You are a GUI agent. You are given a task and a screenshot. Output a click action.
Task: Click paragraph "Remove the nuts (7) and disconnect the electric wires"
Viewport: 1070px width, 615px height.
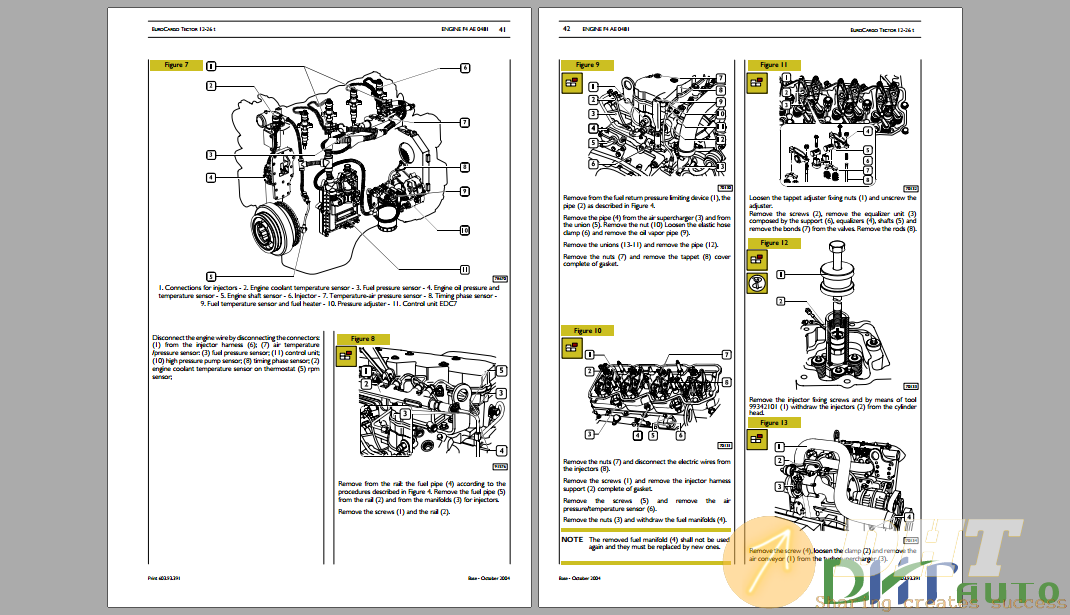coord(646,465)
